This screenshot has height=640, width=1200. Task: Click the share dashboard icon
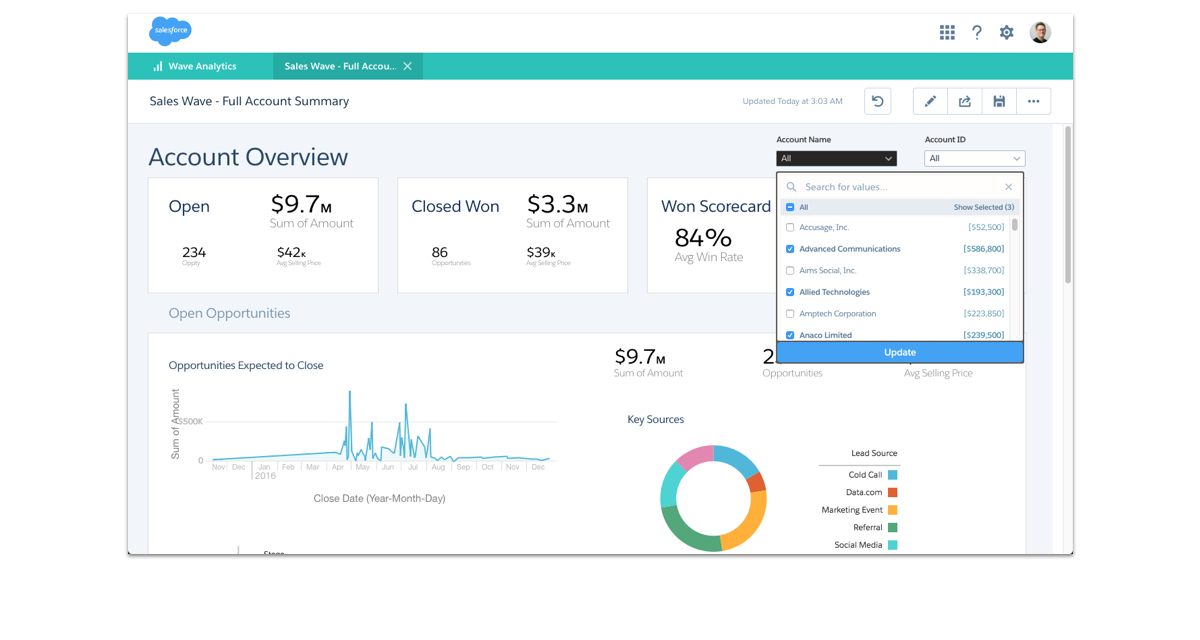click(965, 101)
